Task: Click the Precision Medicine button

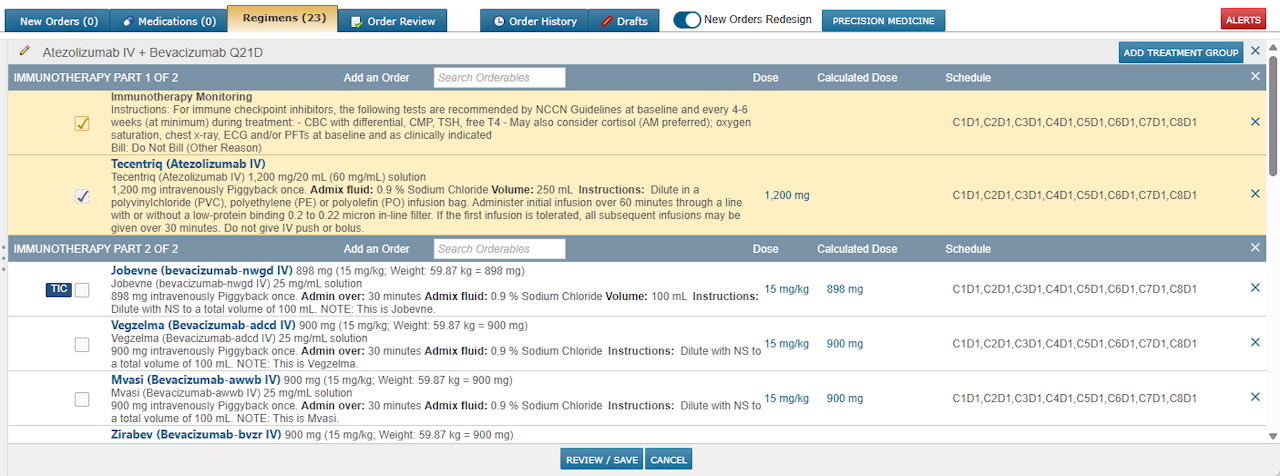Action: pos(883,20)
